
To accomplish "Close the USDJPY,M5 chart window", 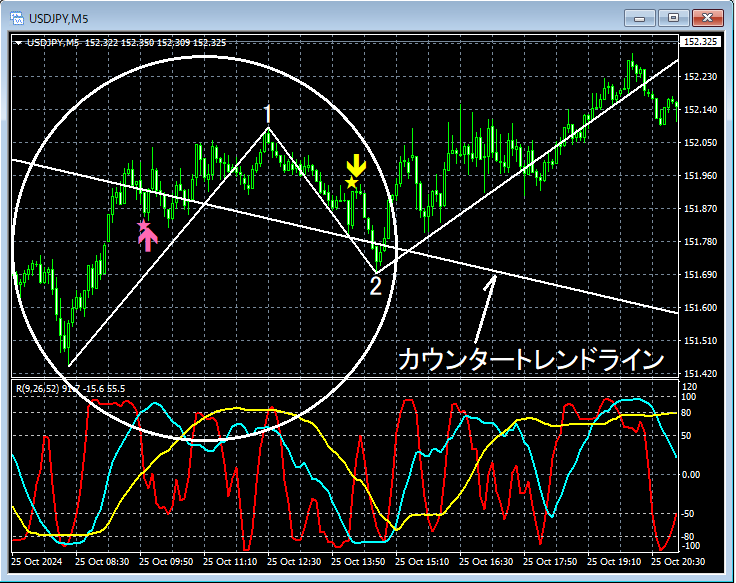I will pyautogui.click(x=707, y=18).
